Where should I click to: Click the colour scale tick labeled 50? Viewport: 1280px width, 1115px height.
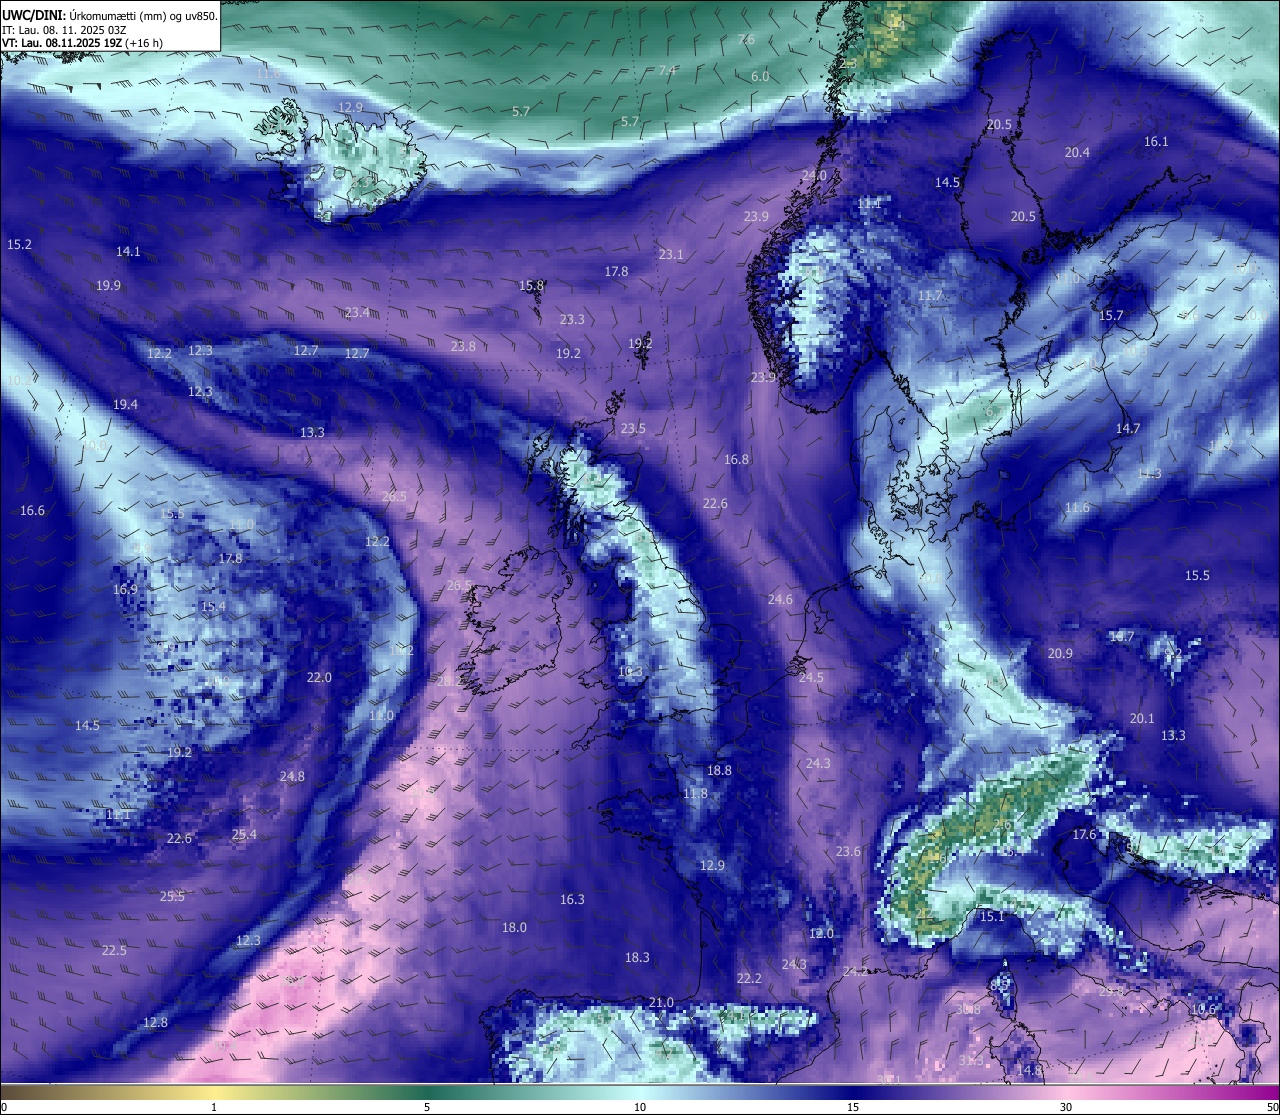1272,1107
